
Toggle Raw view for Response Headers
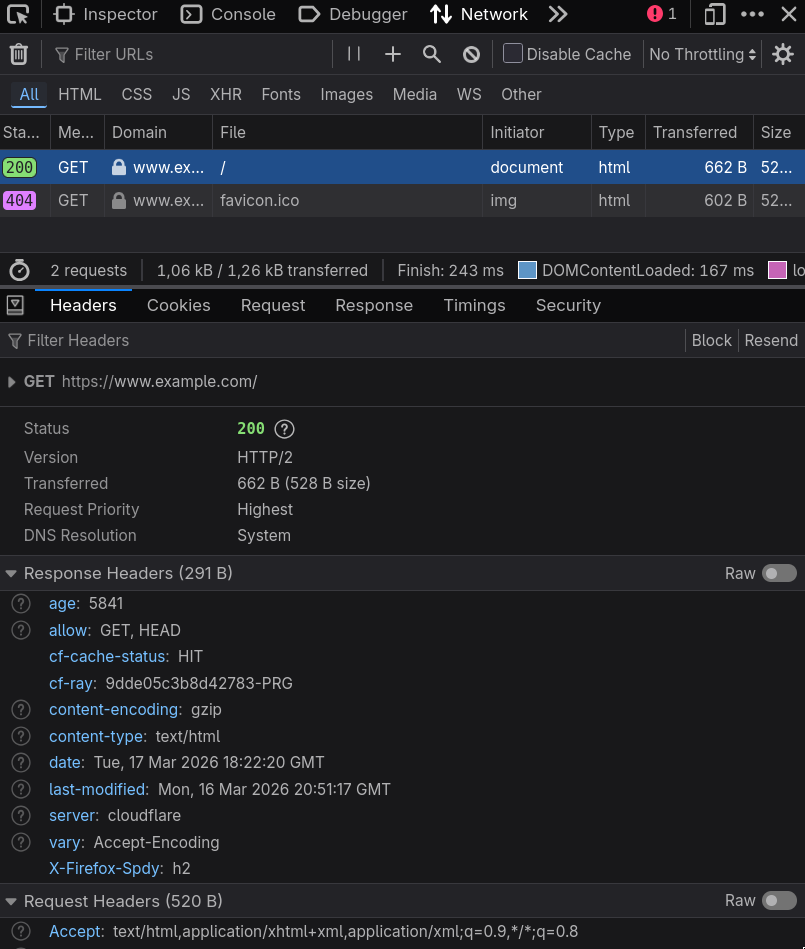coord(779,573)
